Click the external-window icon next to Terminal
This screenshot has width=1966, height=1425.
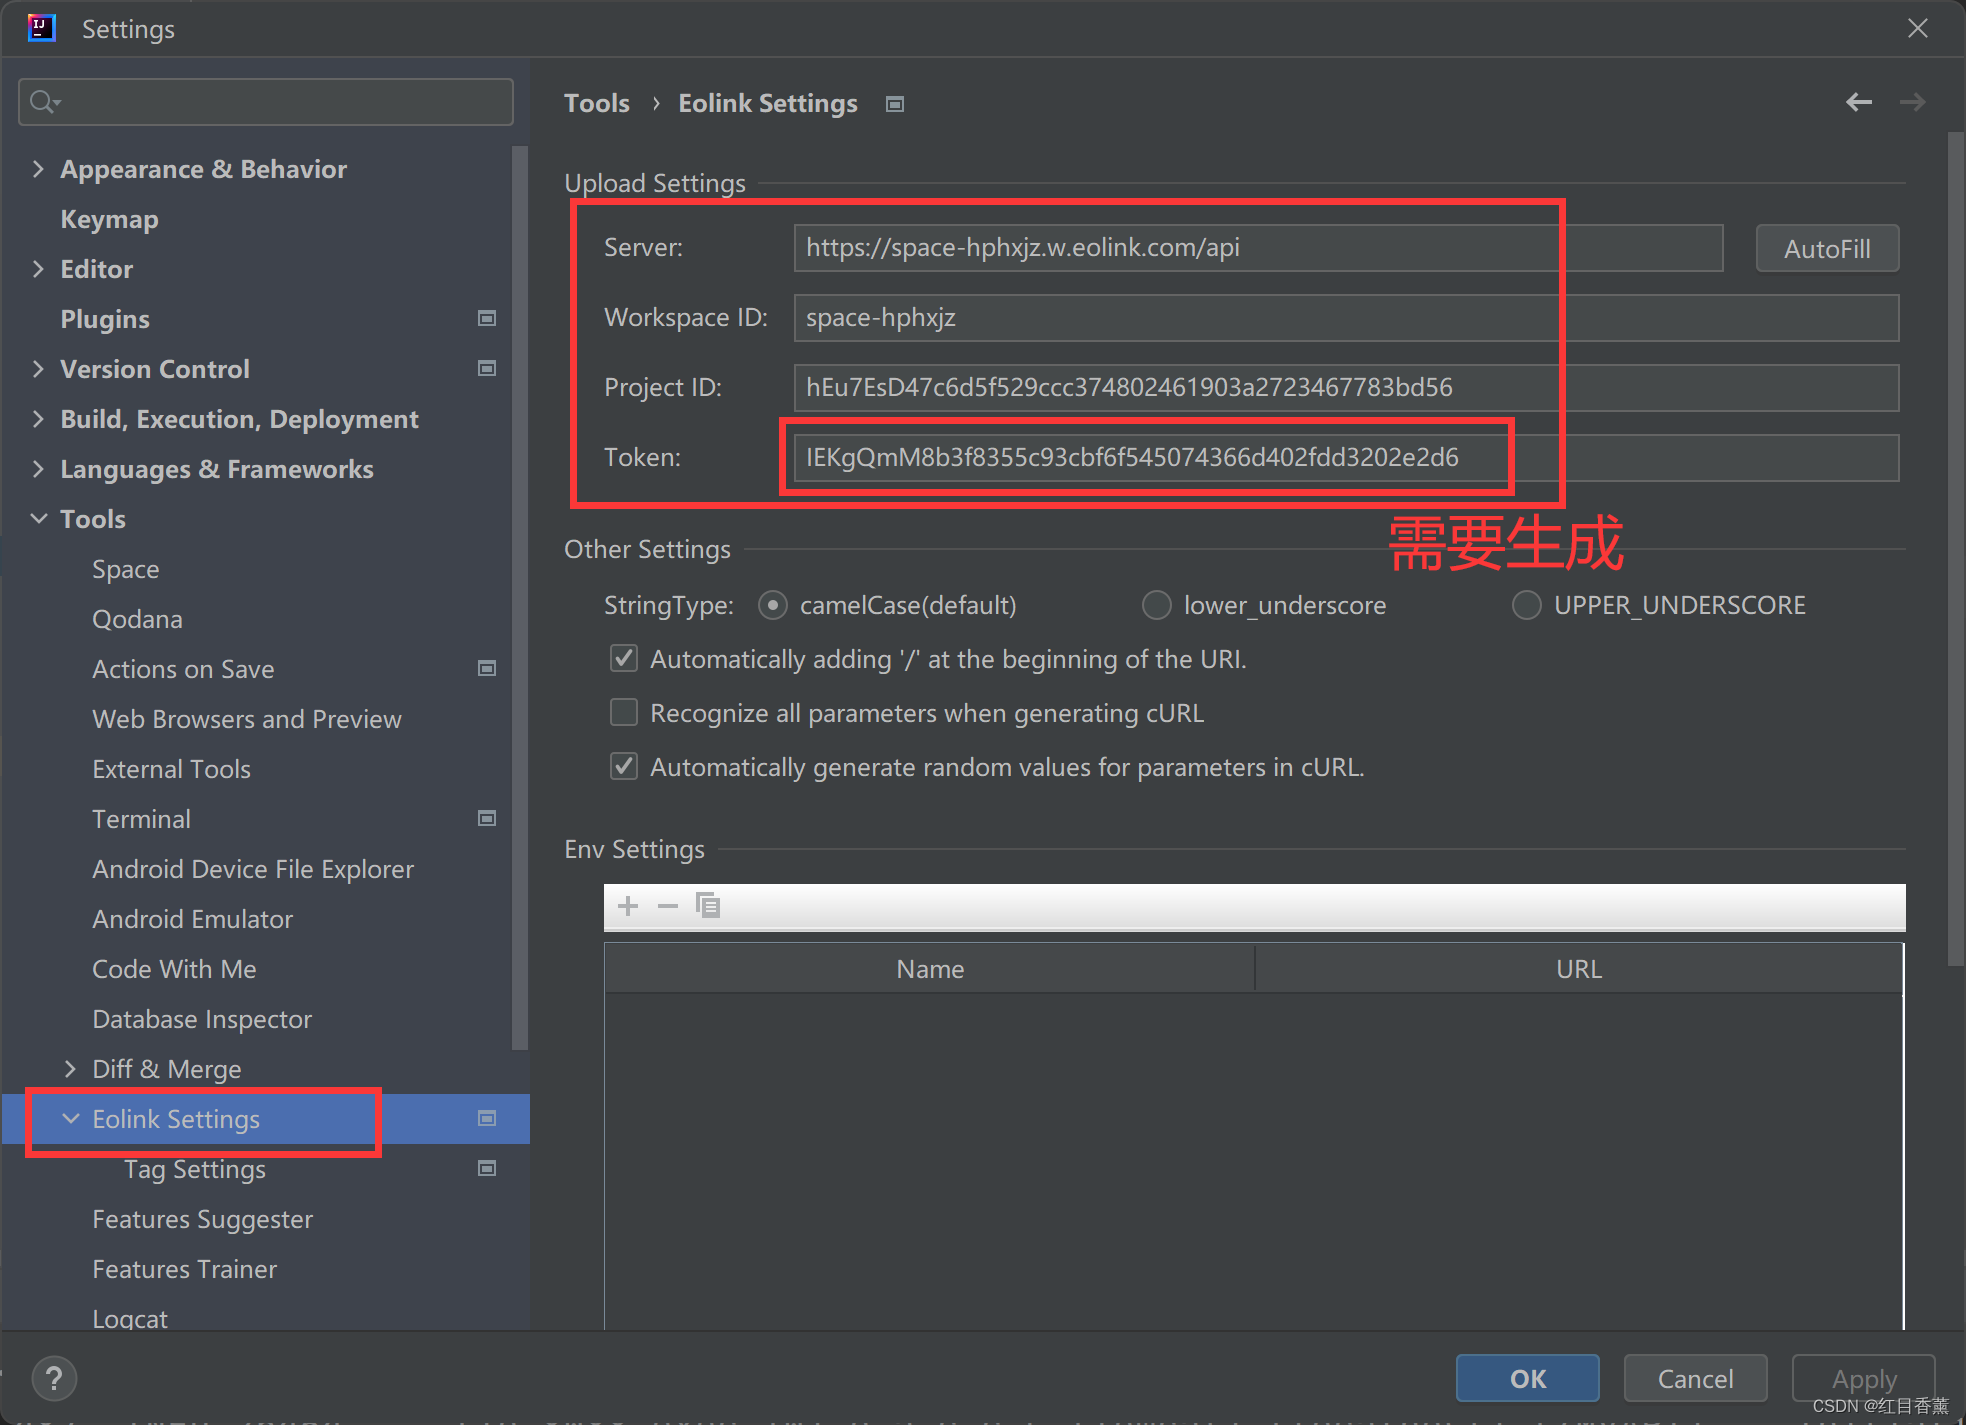tap(487, 818)
